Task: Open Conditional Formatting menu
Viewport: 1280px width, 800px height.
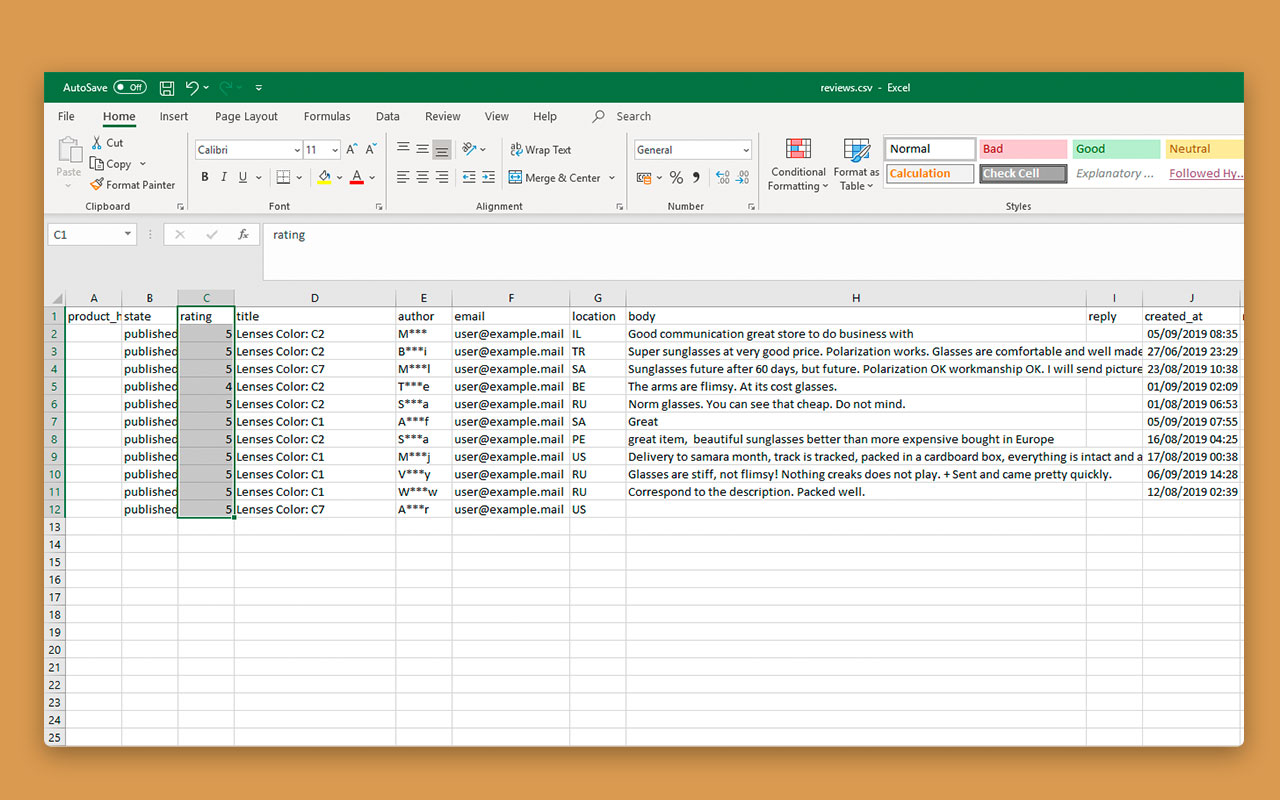Action: point(798,165)
